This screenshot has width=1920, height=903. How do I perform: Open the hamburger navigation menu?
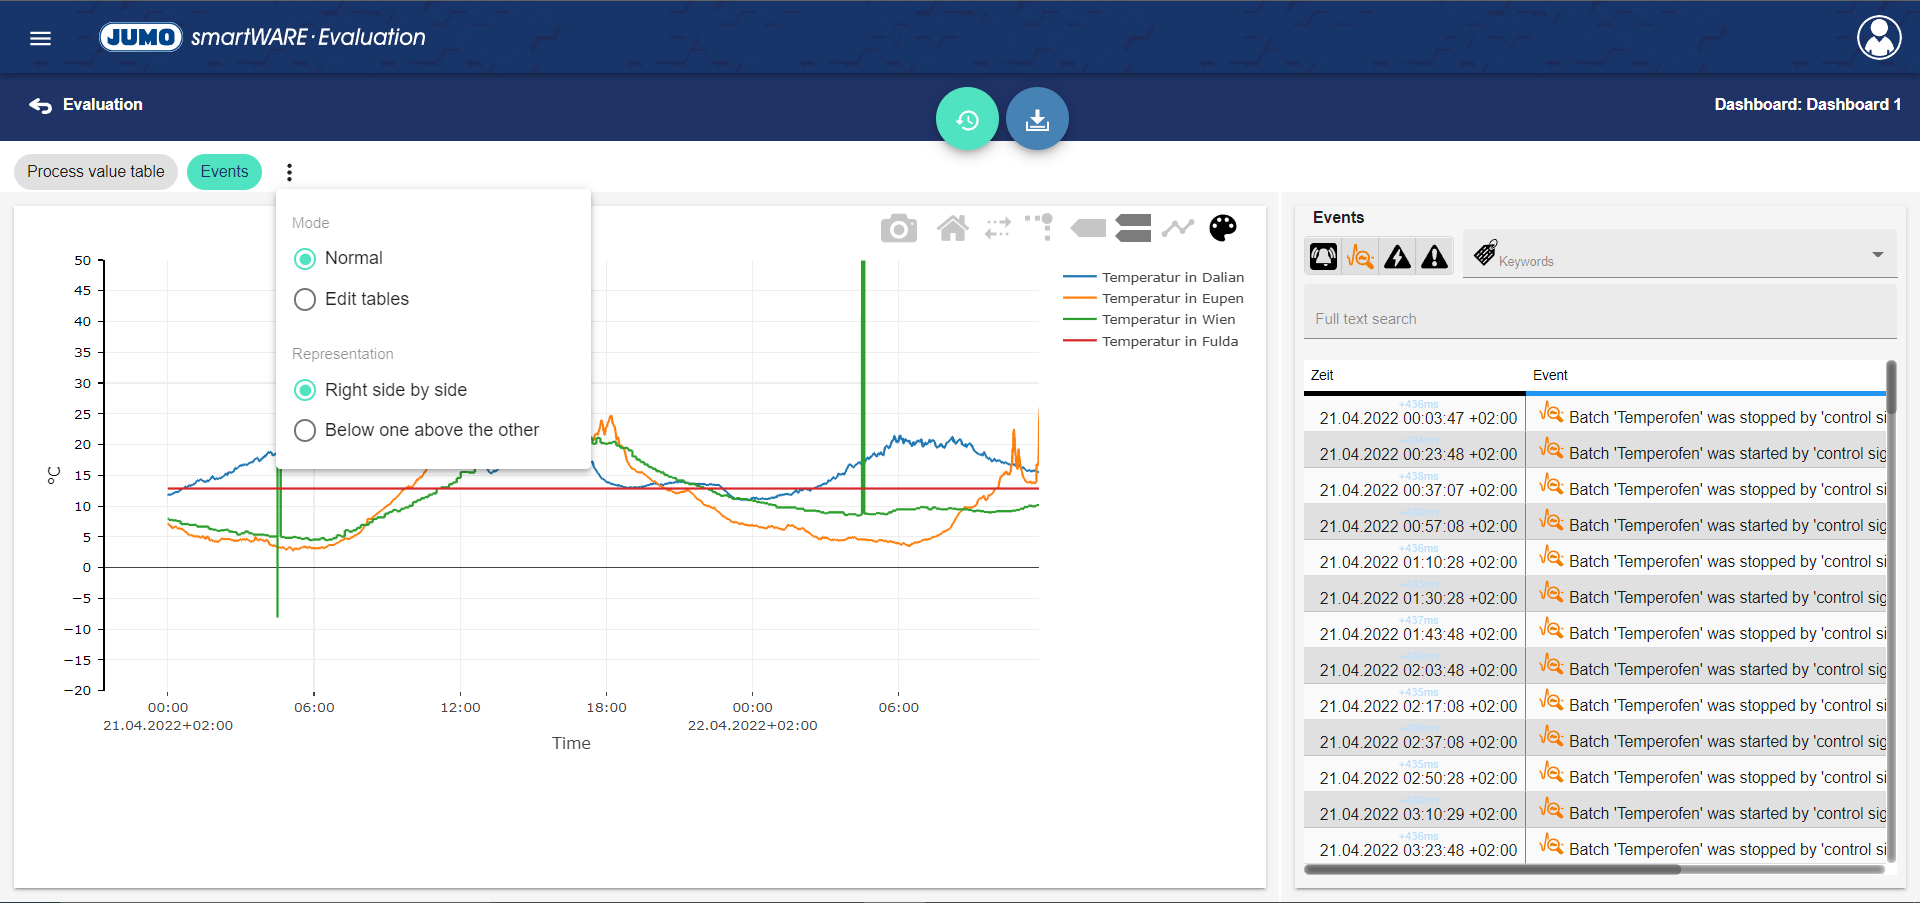(40, 38)
